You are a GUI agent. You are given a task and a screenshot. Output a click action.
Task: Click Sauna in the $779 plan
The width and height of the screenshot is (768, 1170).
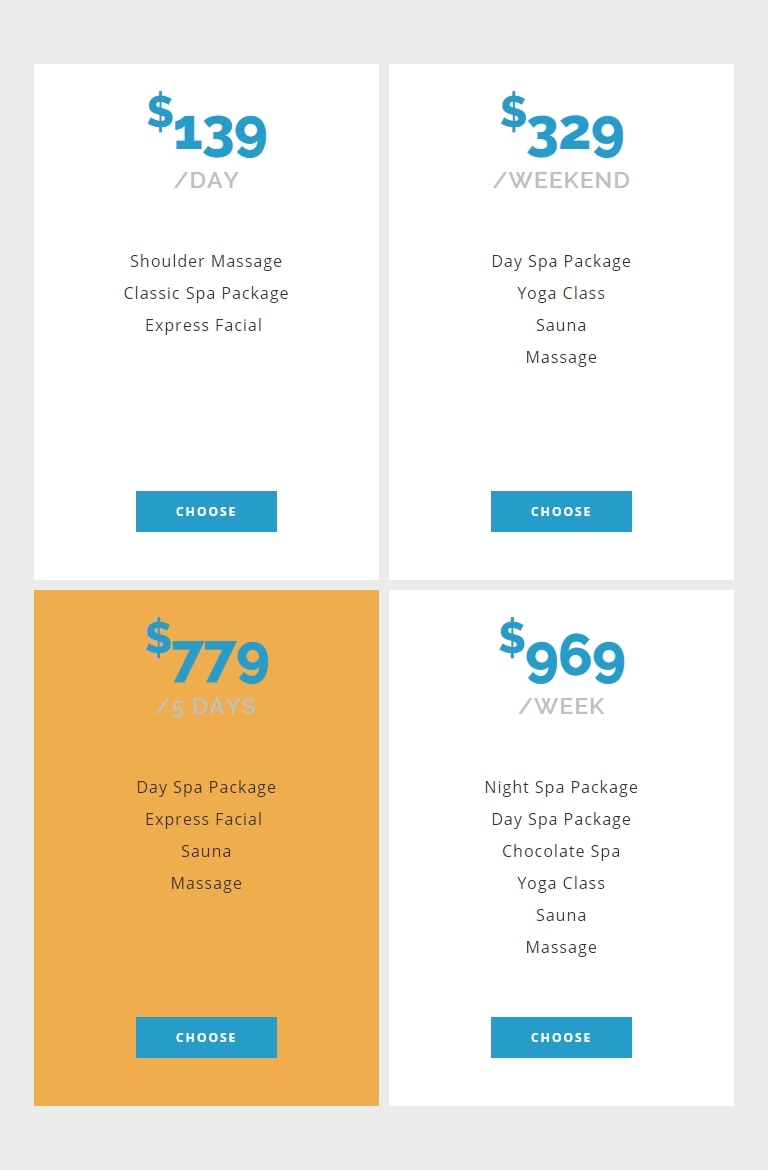206,851
